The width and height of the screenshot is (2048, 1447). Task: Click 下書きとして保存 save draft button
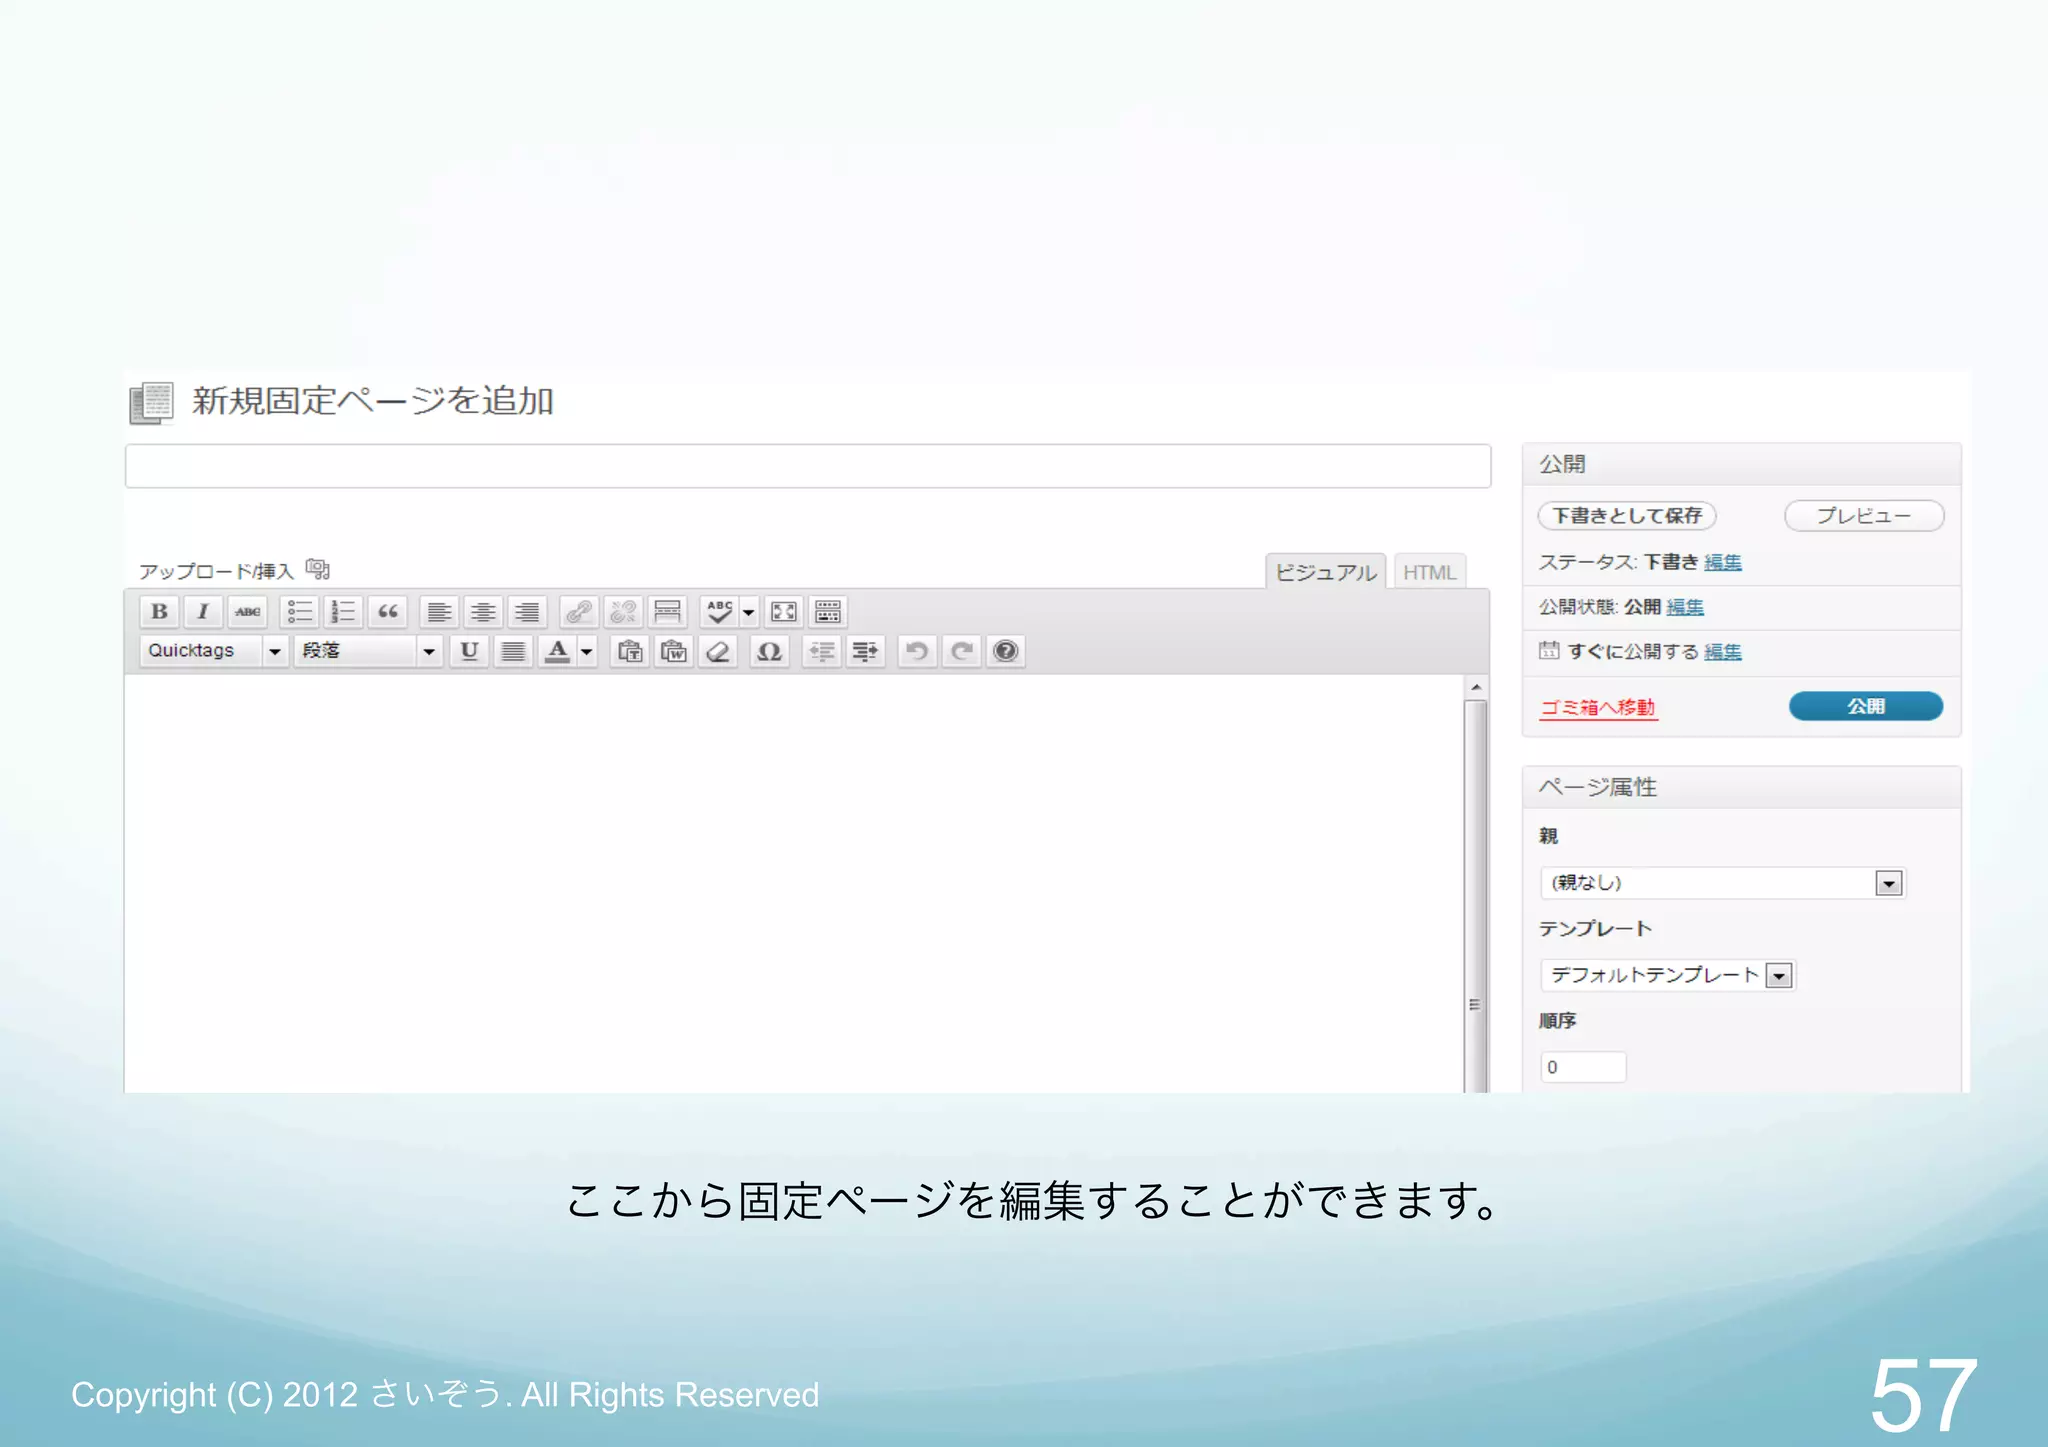(1627, 516)
